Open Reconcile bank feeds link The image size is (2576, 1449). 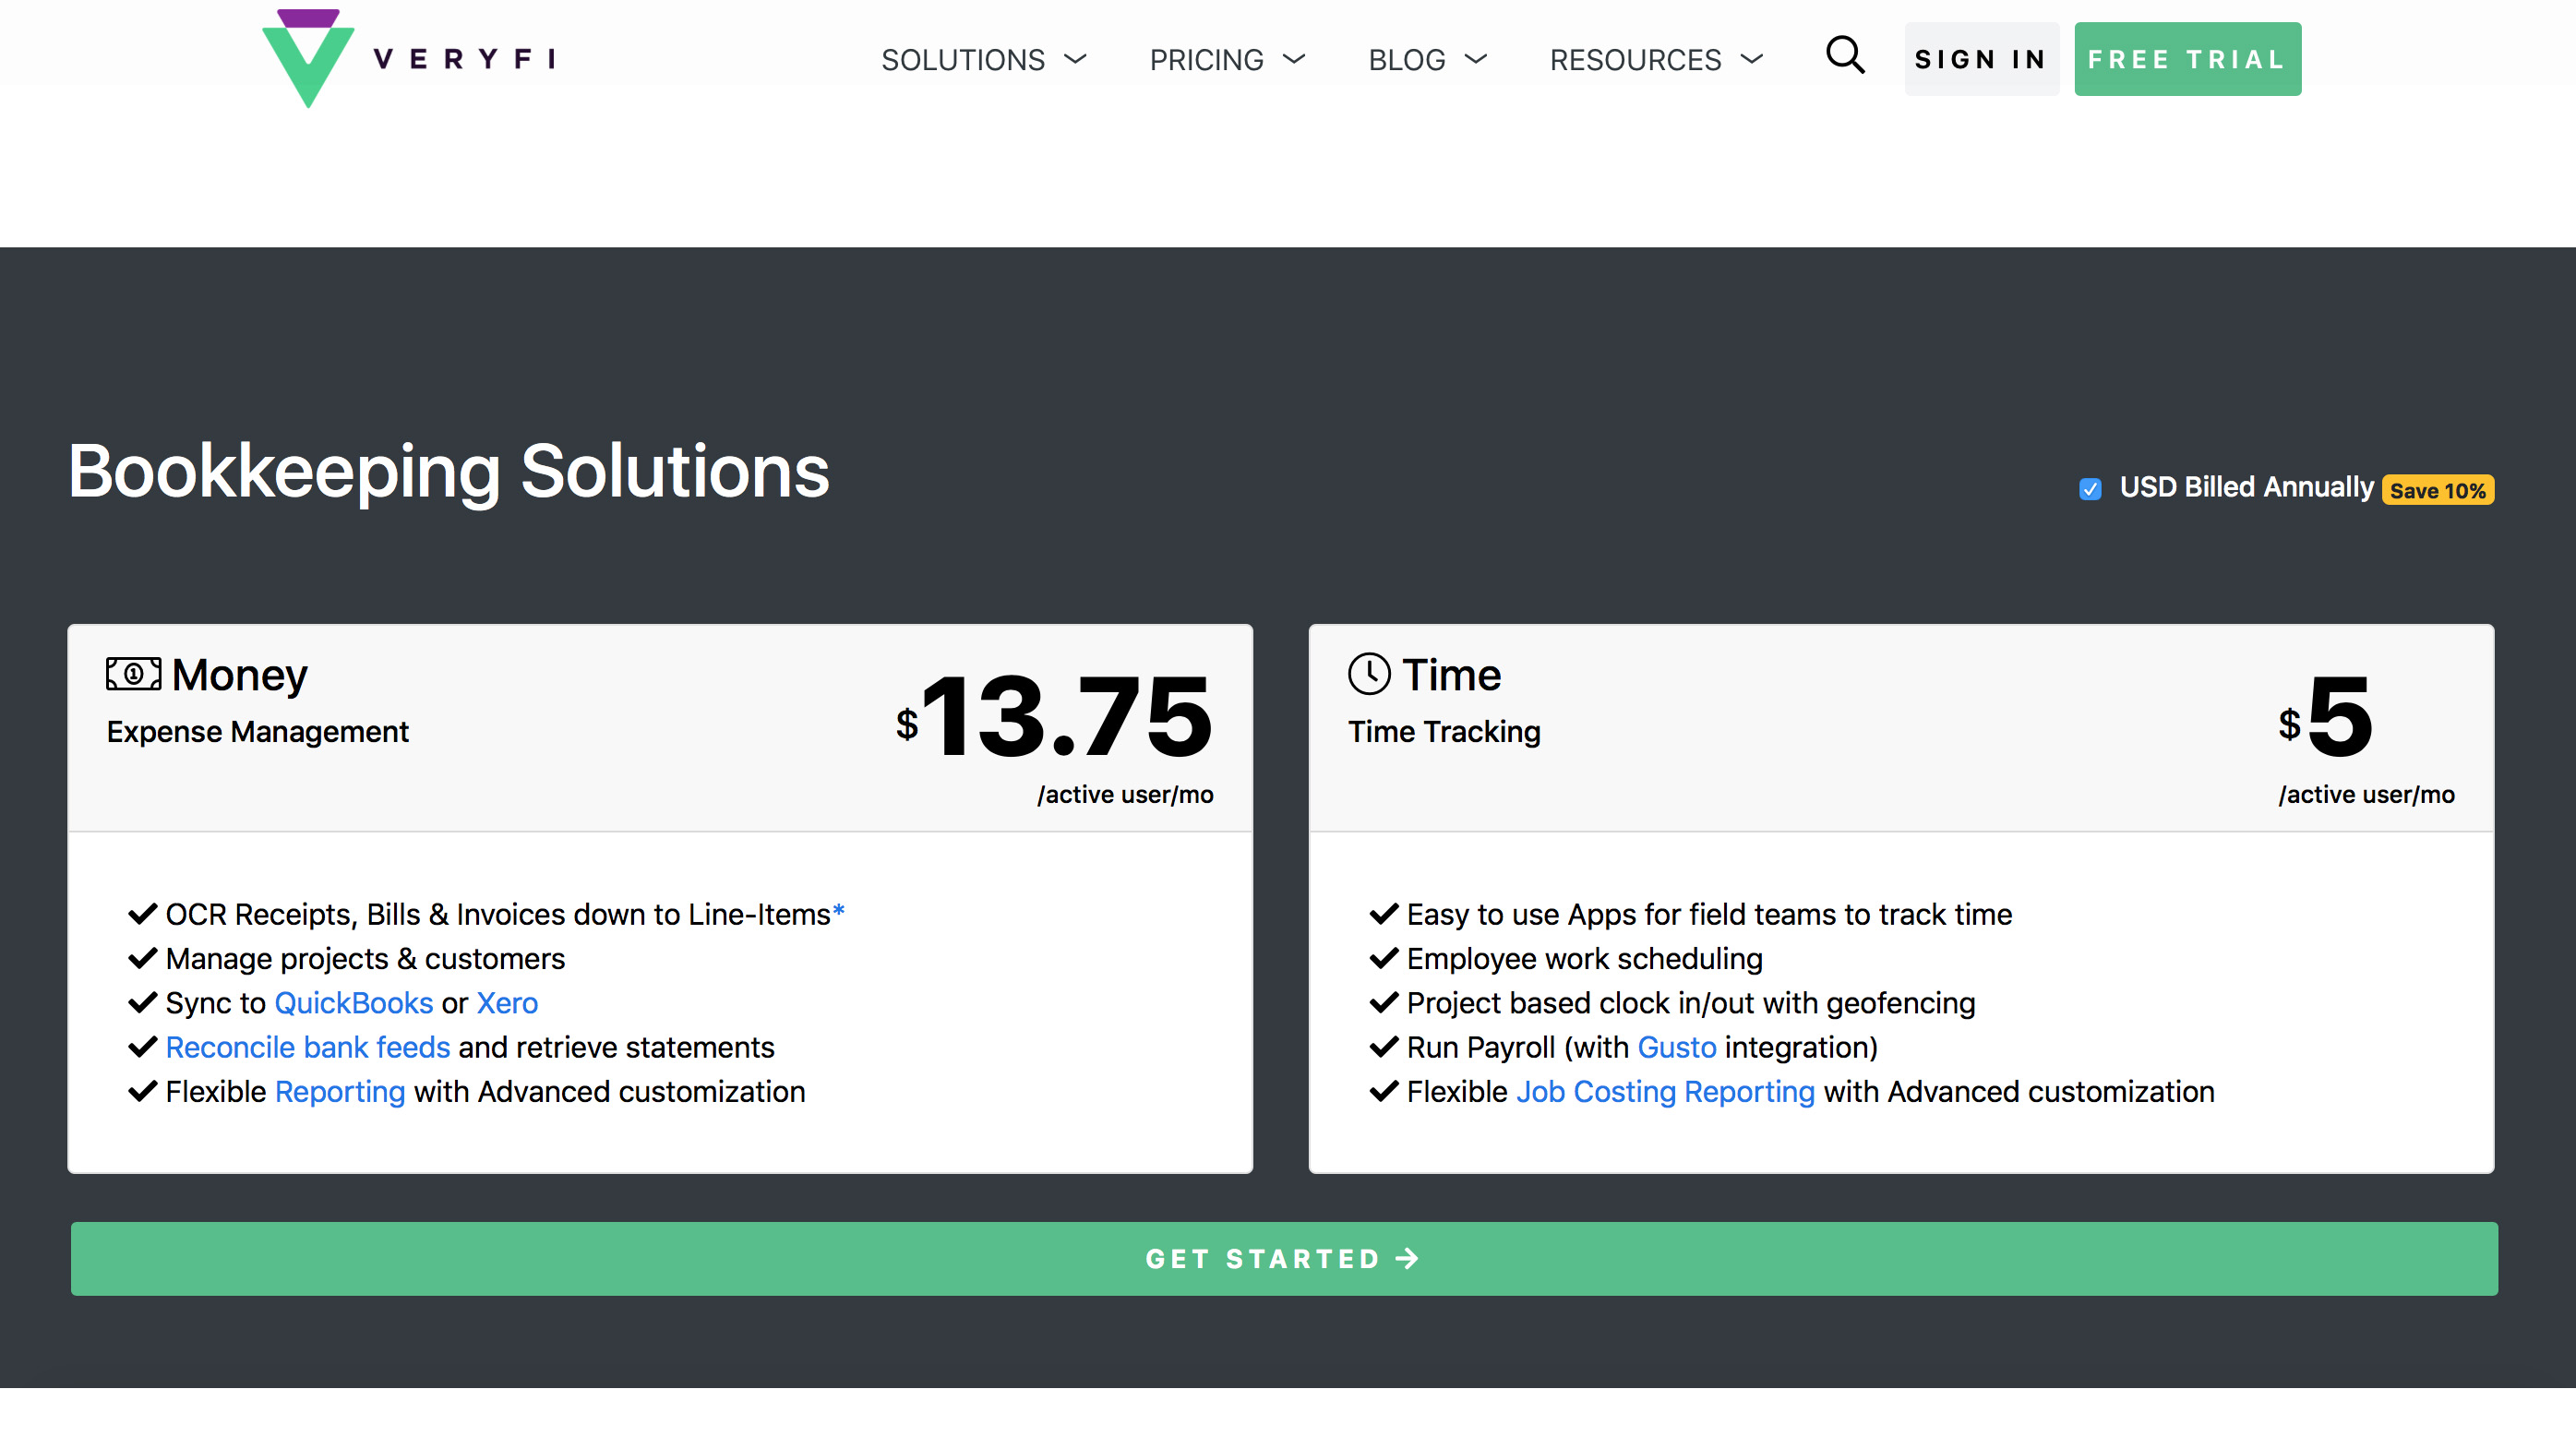click(308, 1047)
